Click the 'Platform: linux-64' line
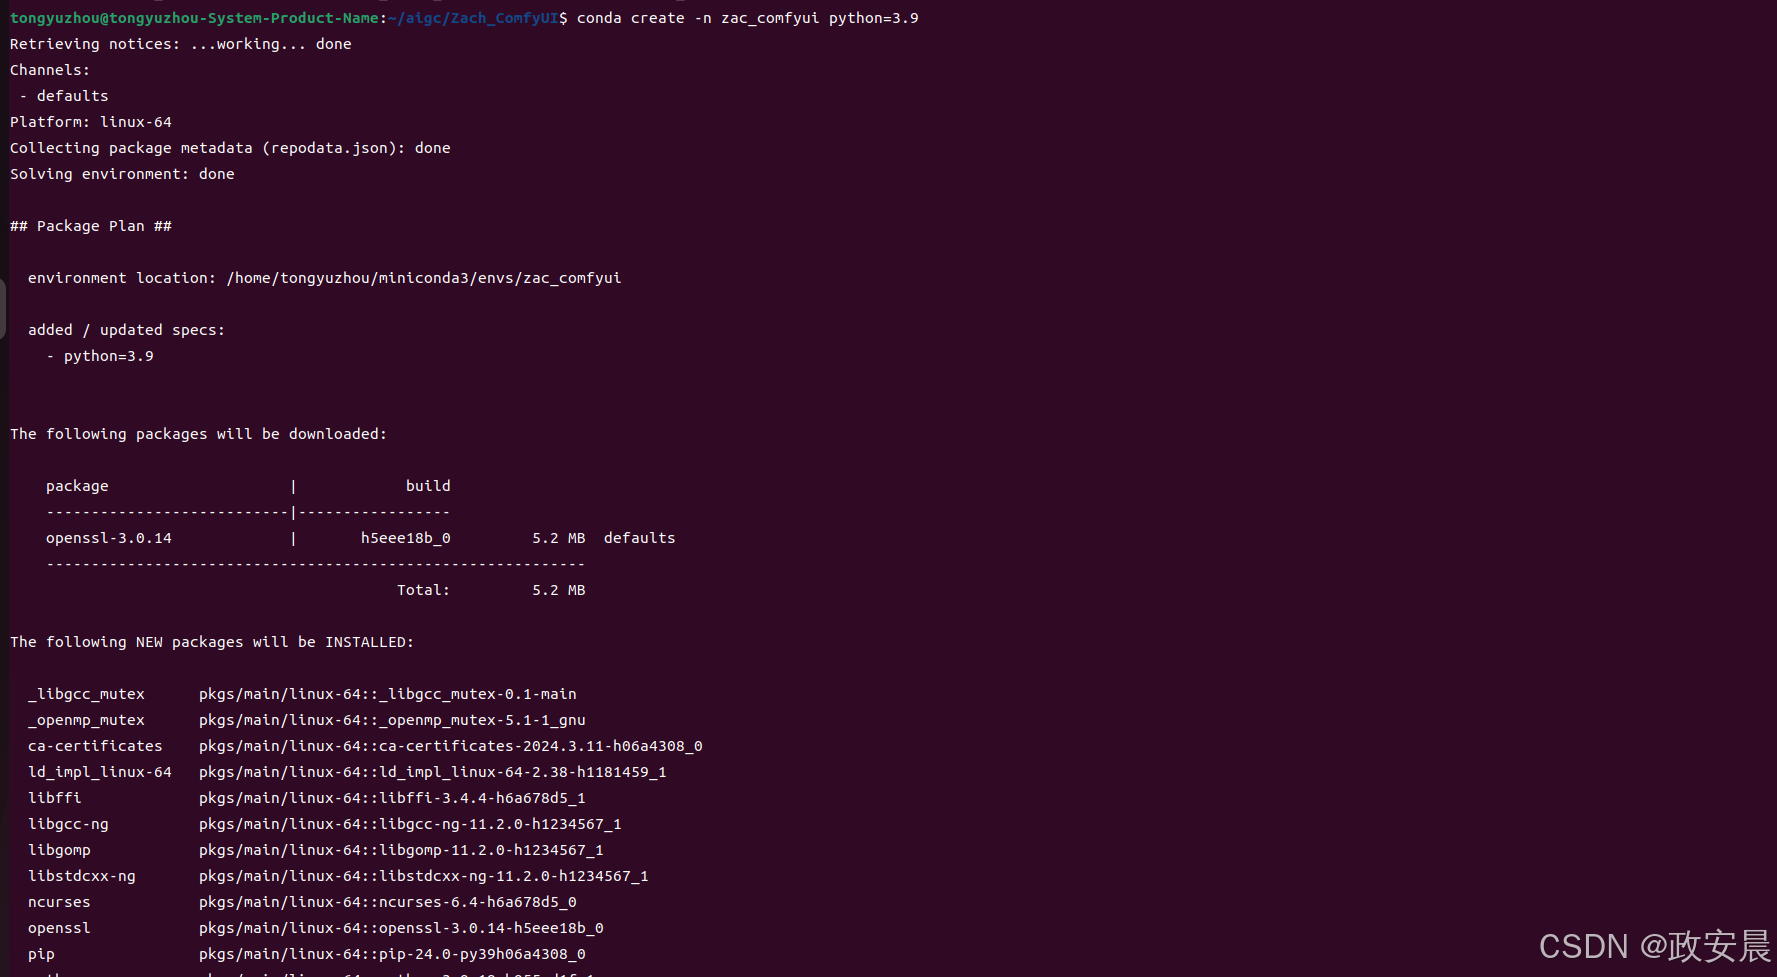The height and width of the screenshot is (977, 1777). (x=91, y=122)
